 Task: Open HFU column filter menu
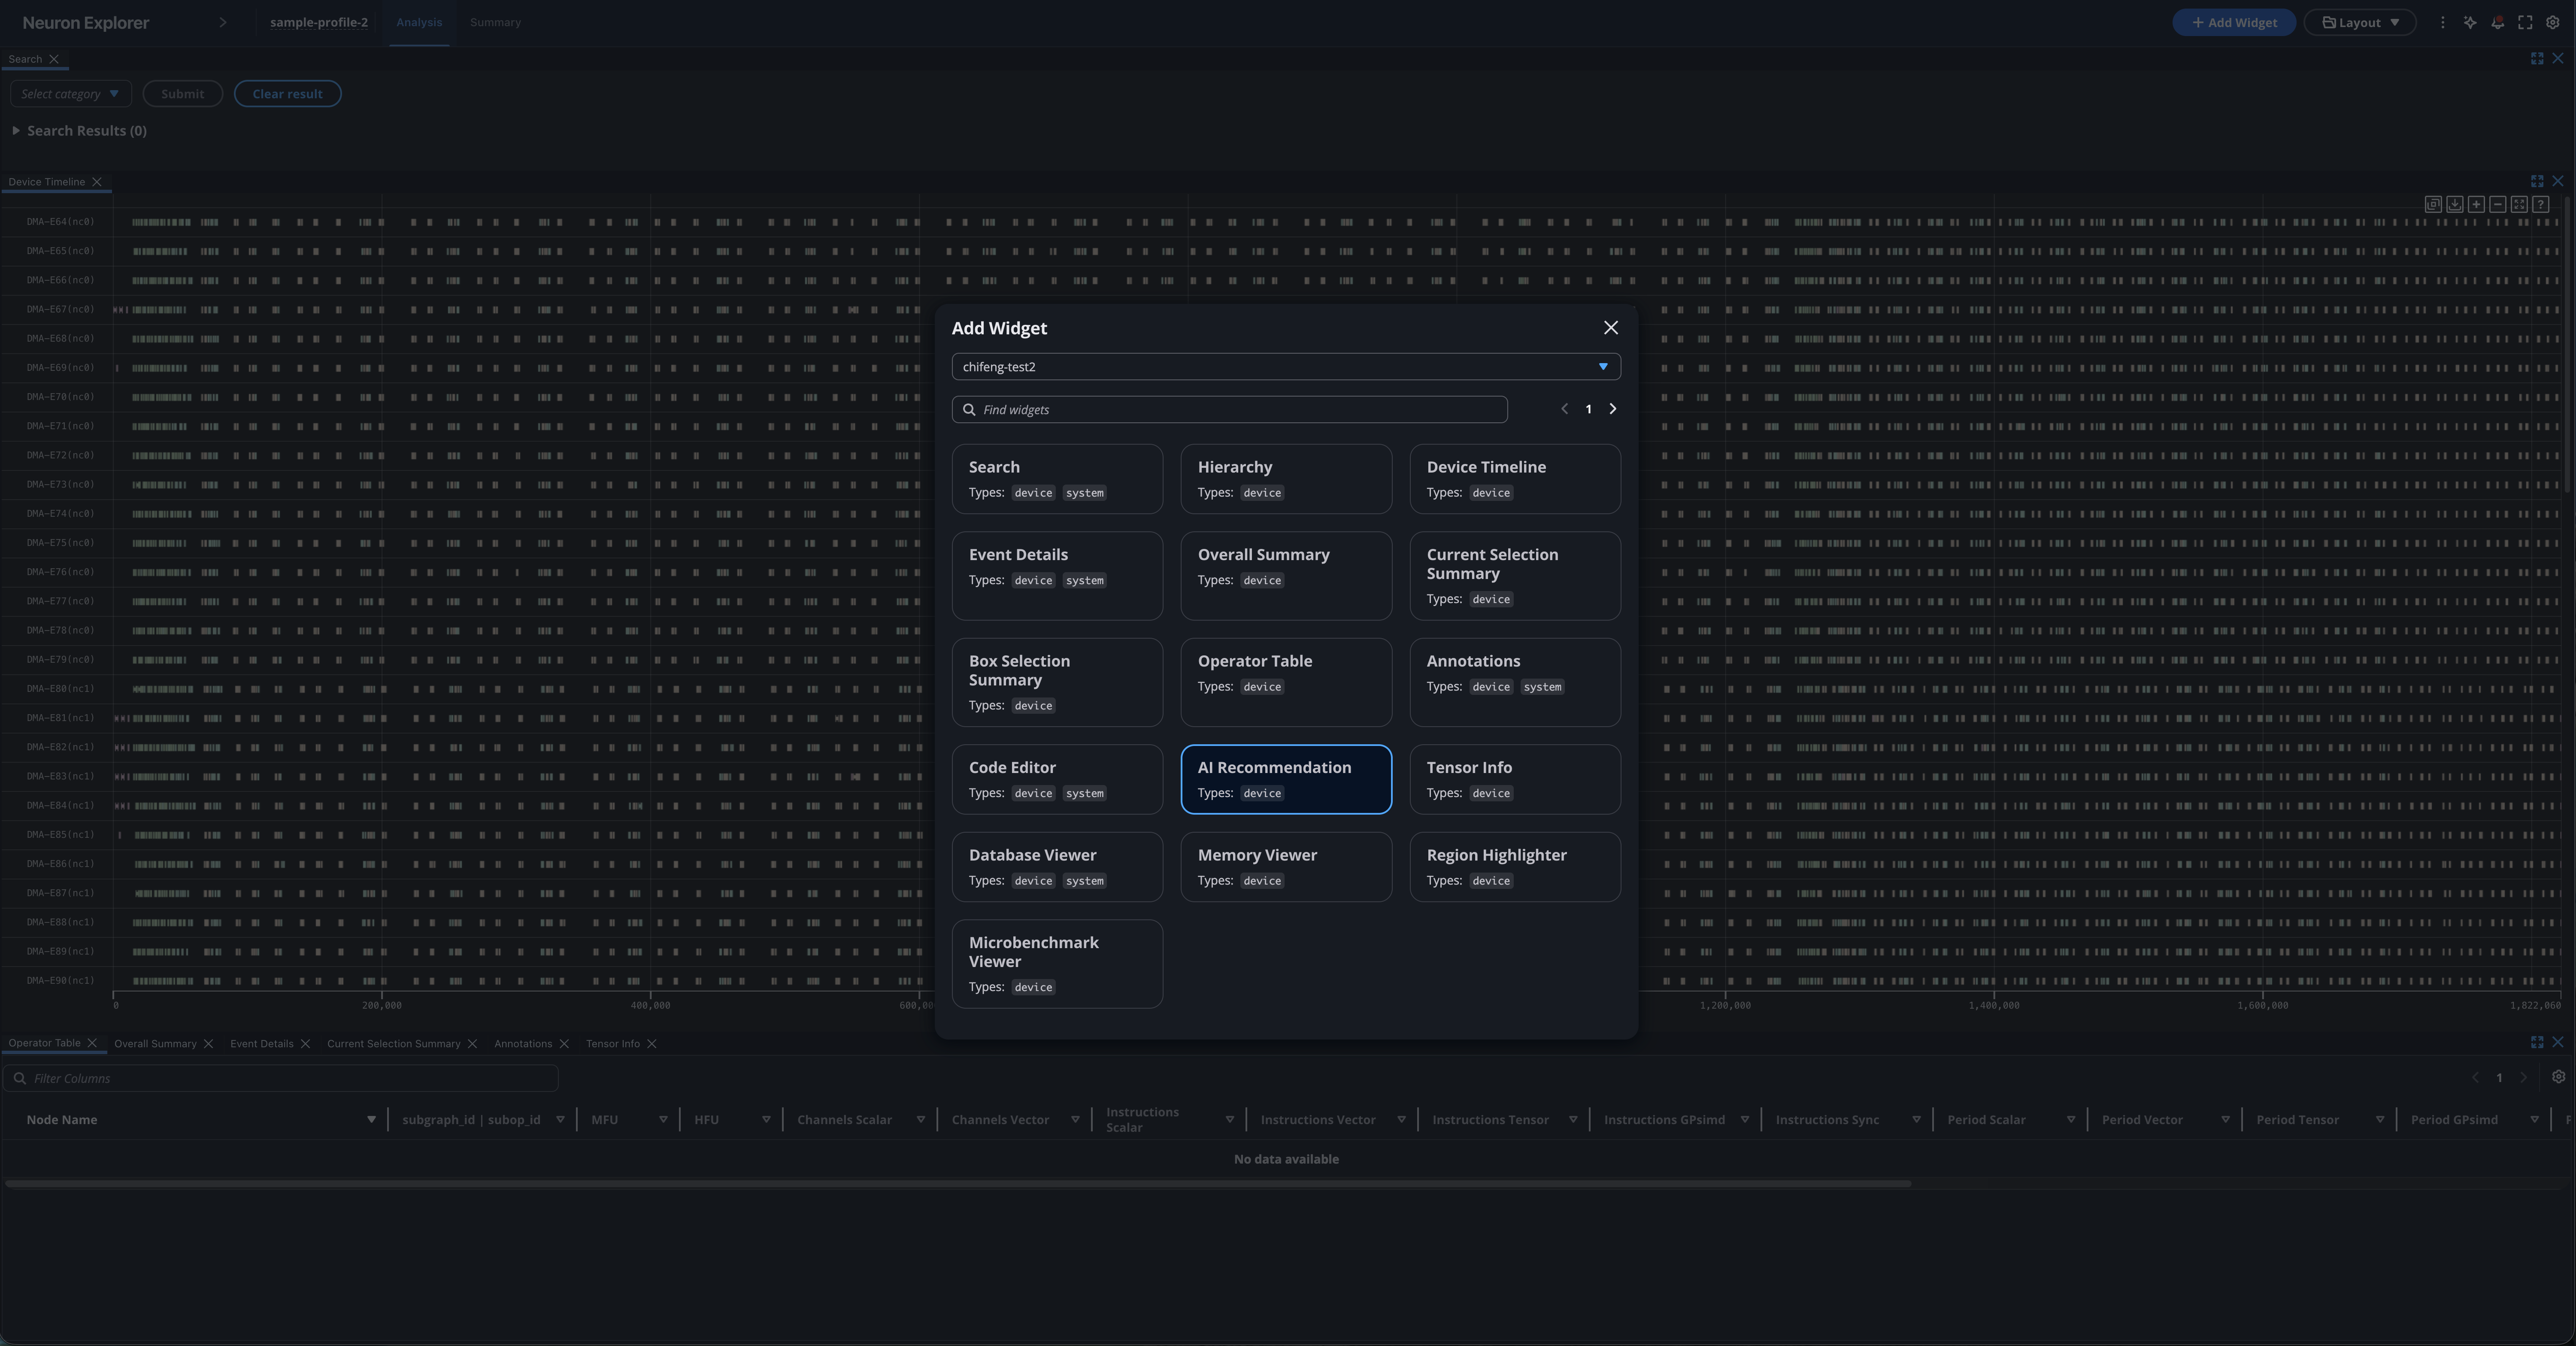[x=766, y=1120]
